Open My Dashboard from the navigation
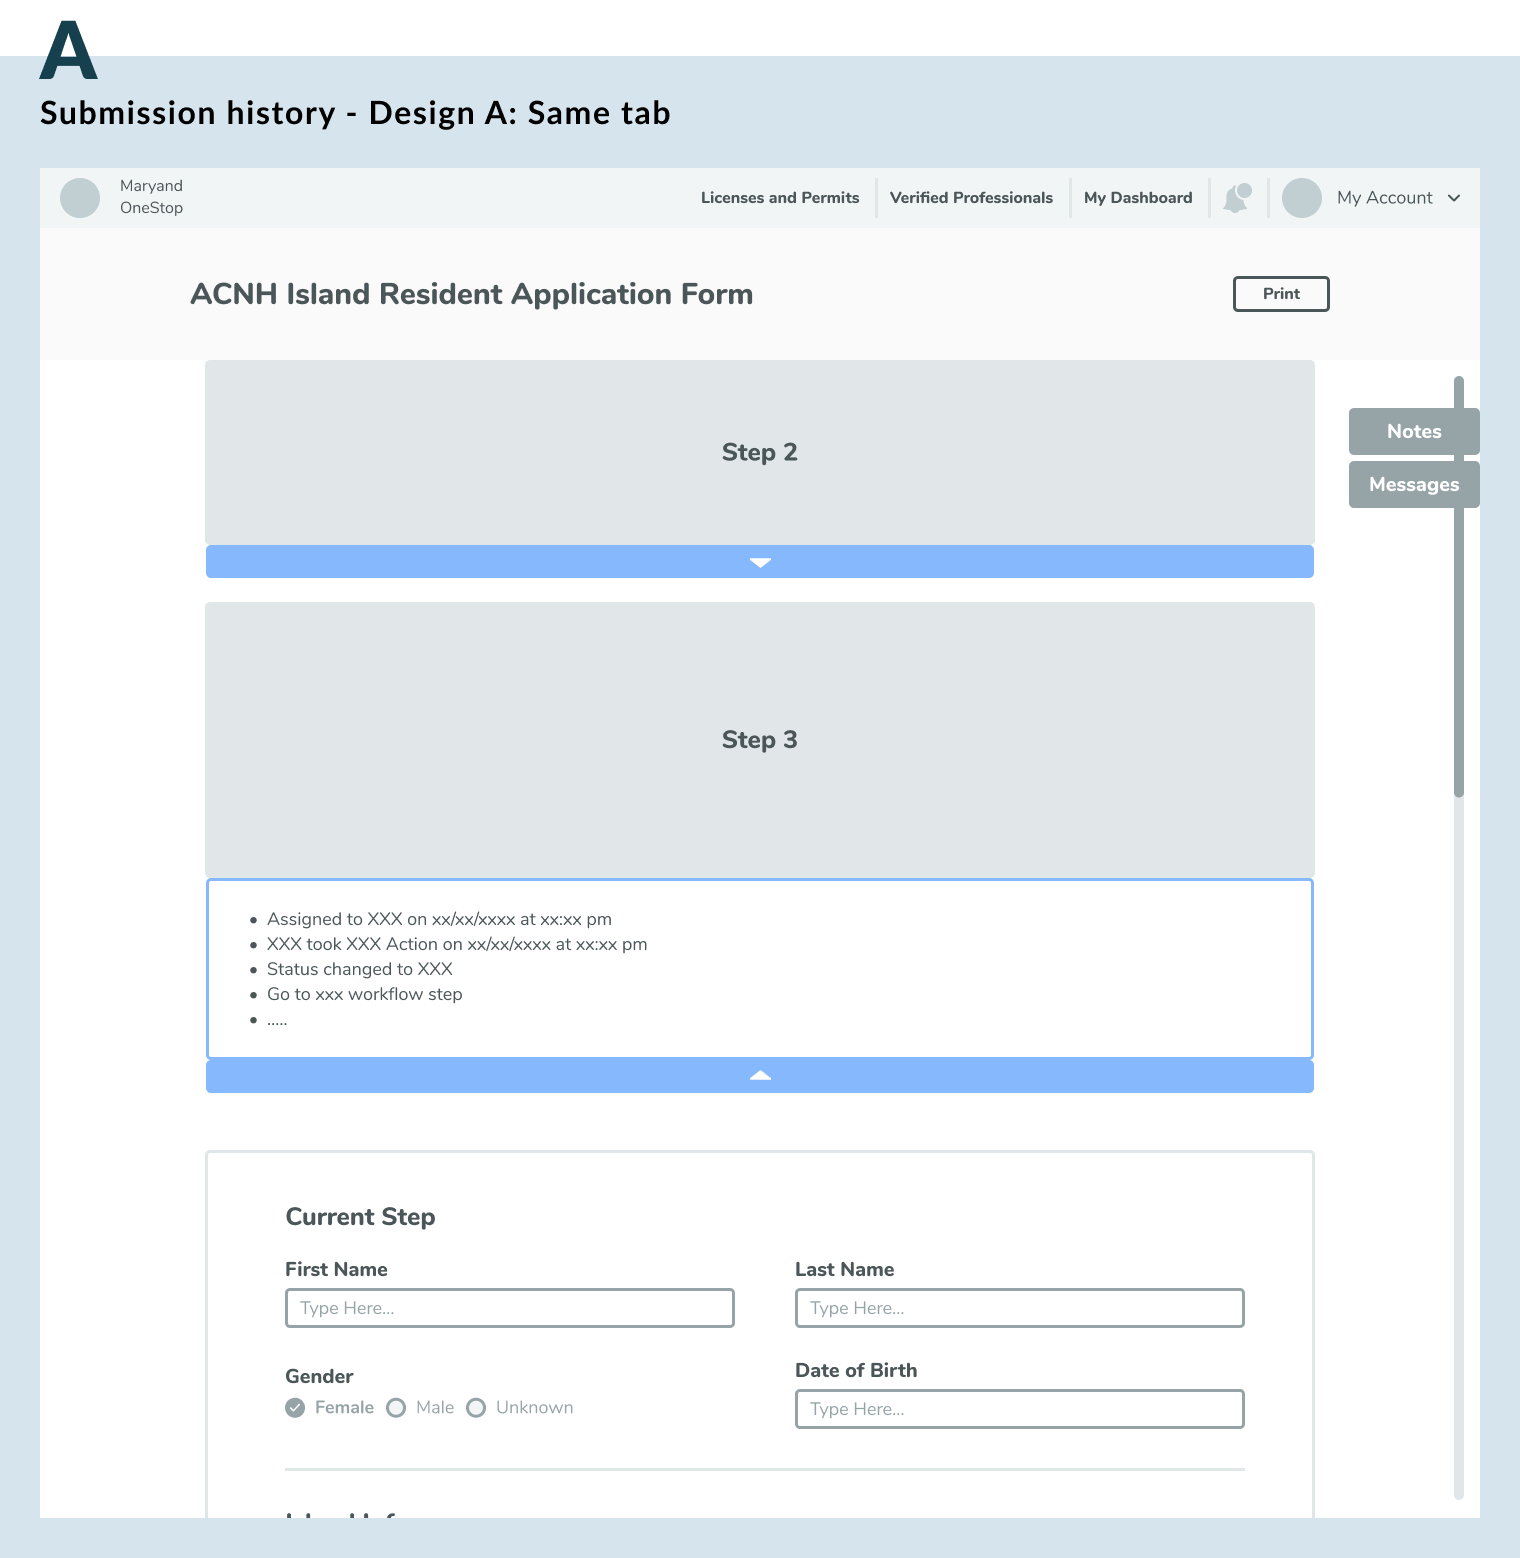Screen dimensions: 1520x1558 pos(1138,198)
